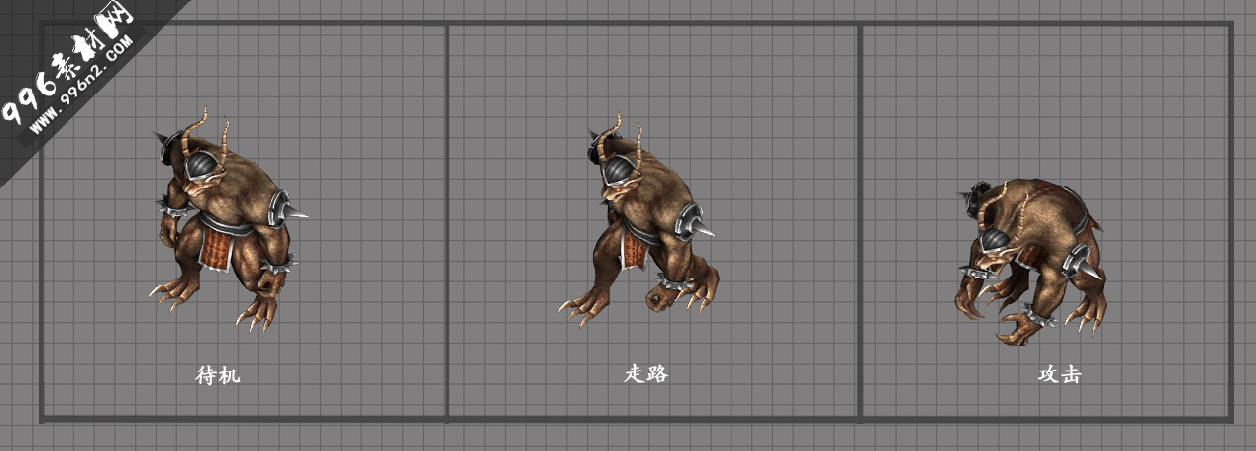This screenshot has width=1256, height=451.
Task: Select the monster sprite above the 攻击 label
Action: click(x=1031, y=263)
